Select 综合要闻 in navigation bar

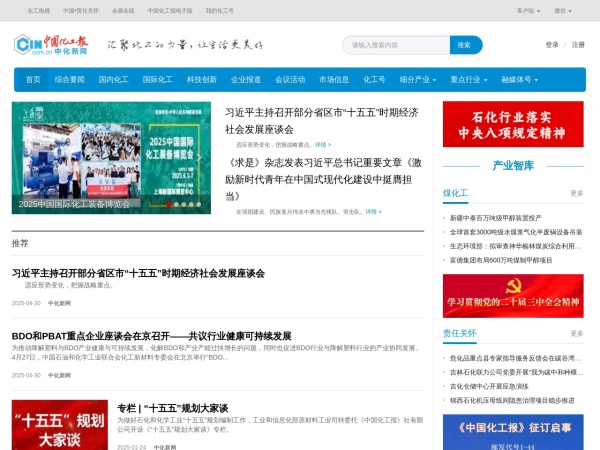tap(70, 80)
